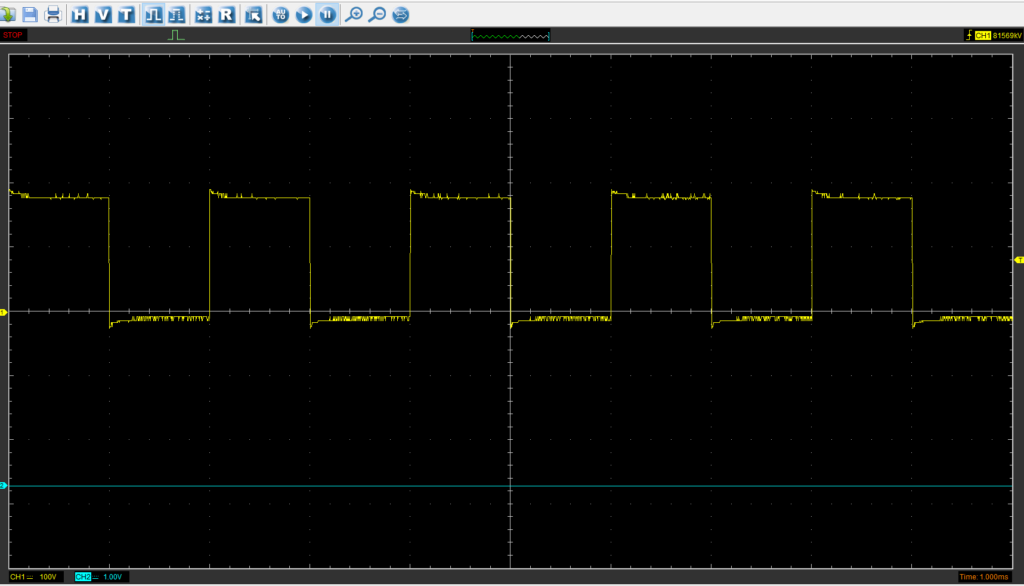Click the AUTO setup button
Screen dimensions: 1024x586
281,14
